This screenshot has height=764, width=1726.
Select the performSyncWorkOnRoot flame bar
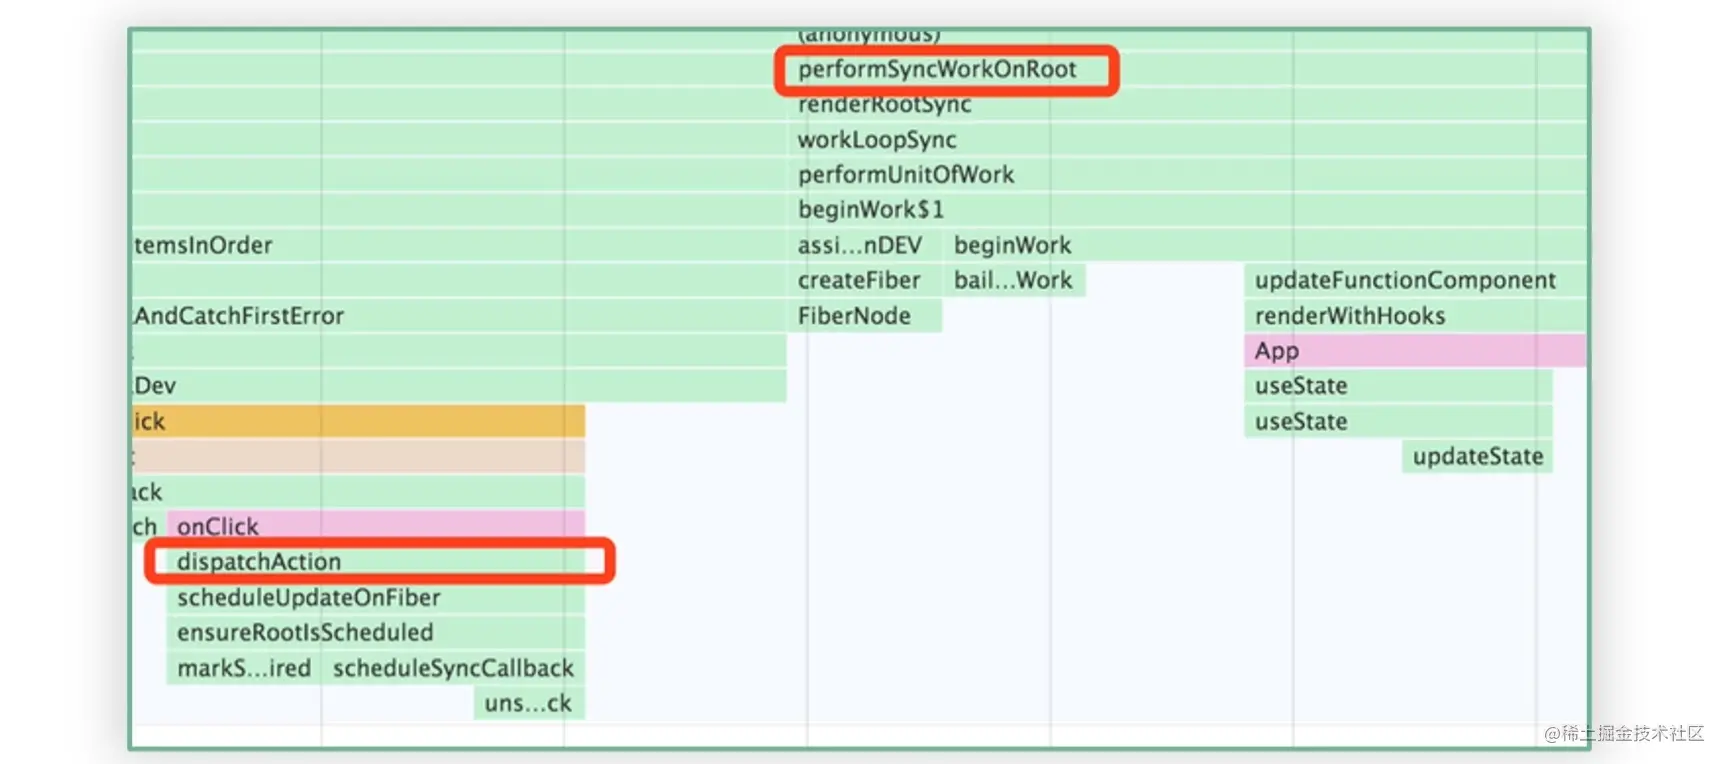click(1186, 69)
